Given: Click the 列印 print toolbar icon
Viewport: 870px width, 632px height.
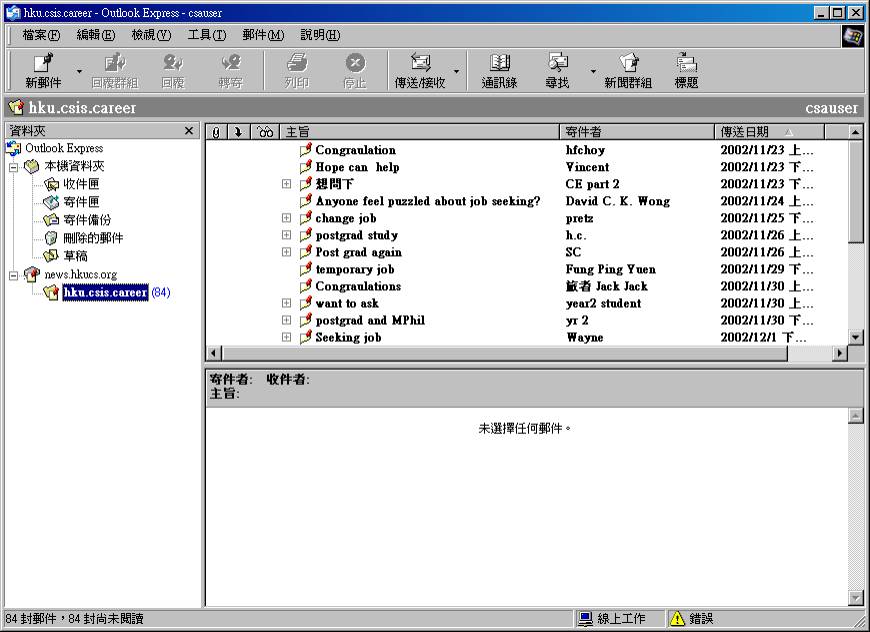Looking at the screenshot, I should [x=297, y=63].
